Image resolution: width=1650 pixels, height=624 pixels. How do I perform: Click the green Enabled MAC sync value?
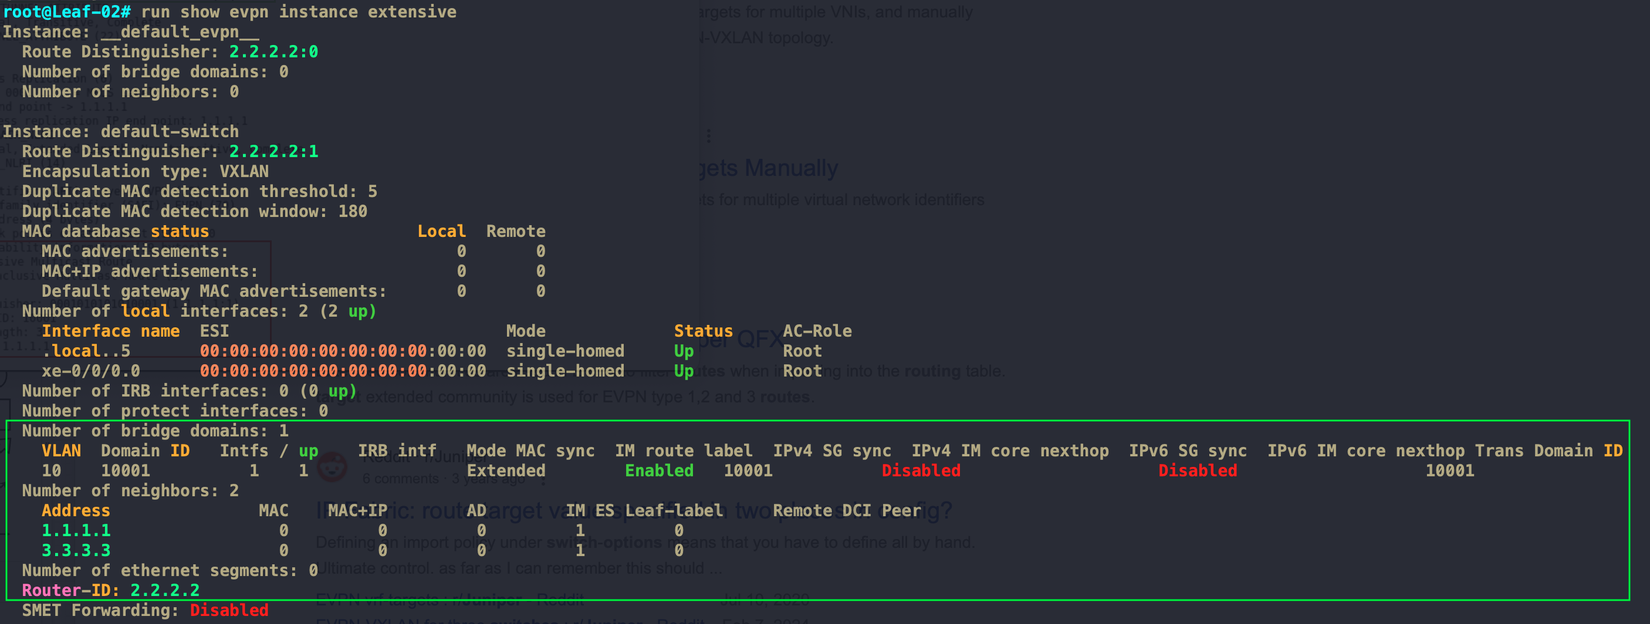tap(659, 471)
